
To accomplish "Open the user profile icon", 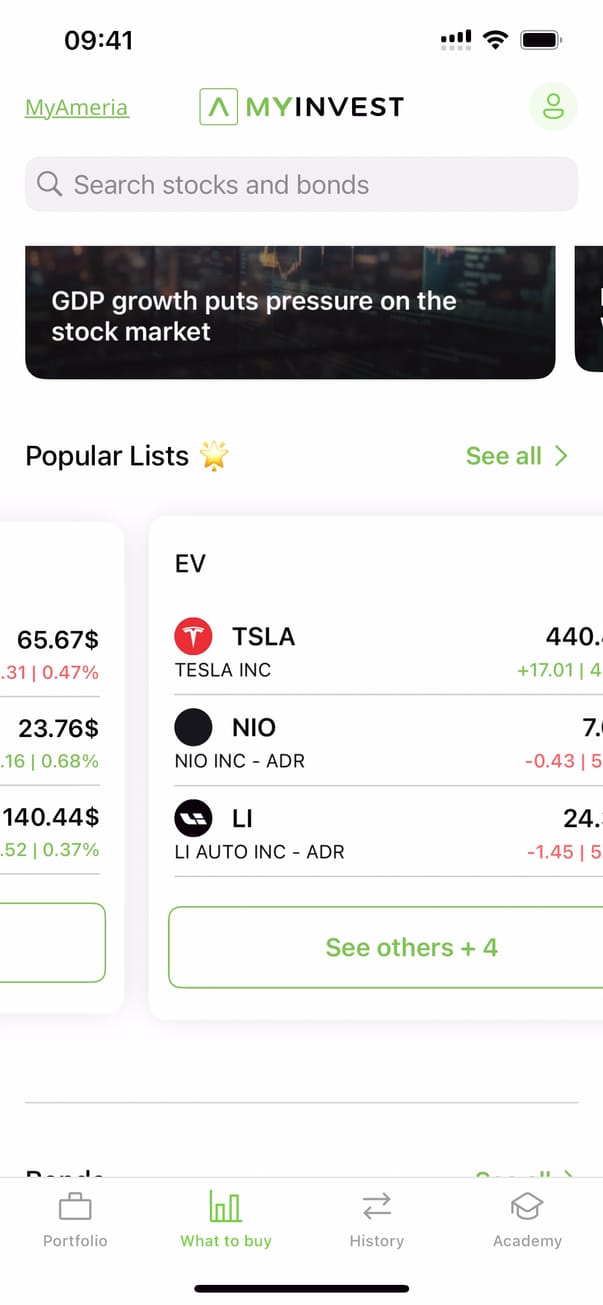I will pos(553,106).
